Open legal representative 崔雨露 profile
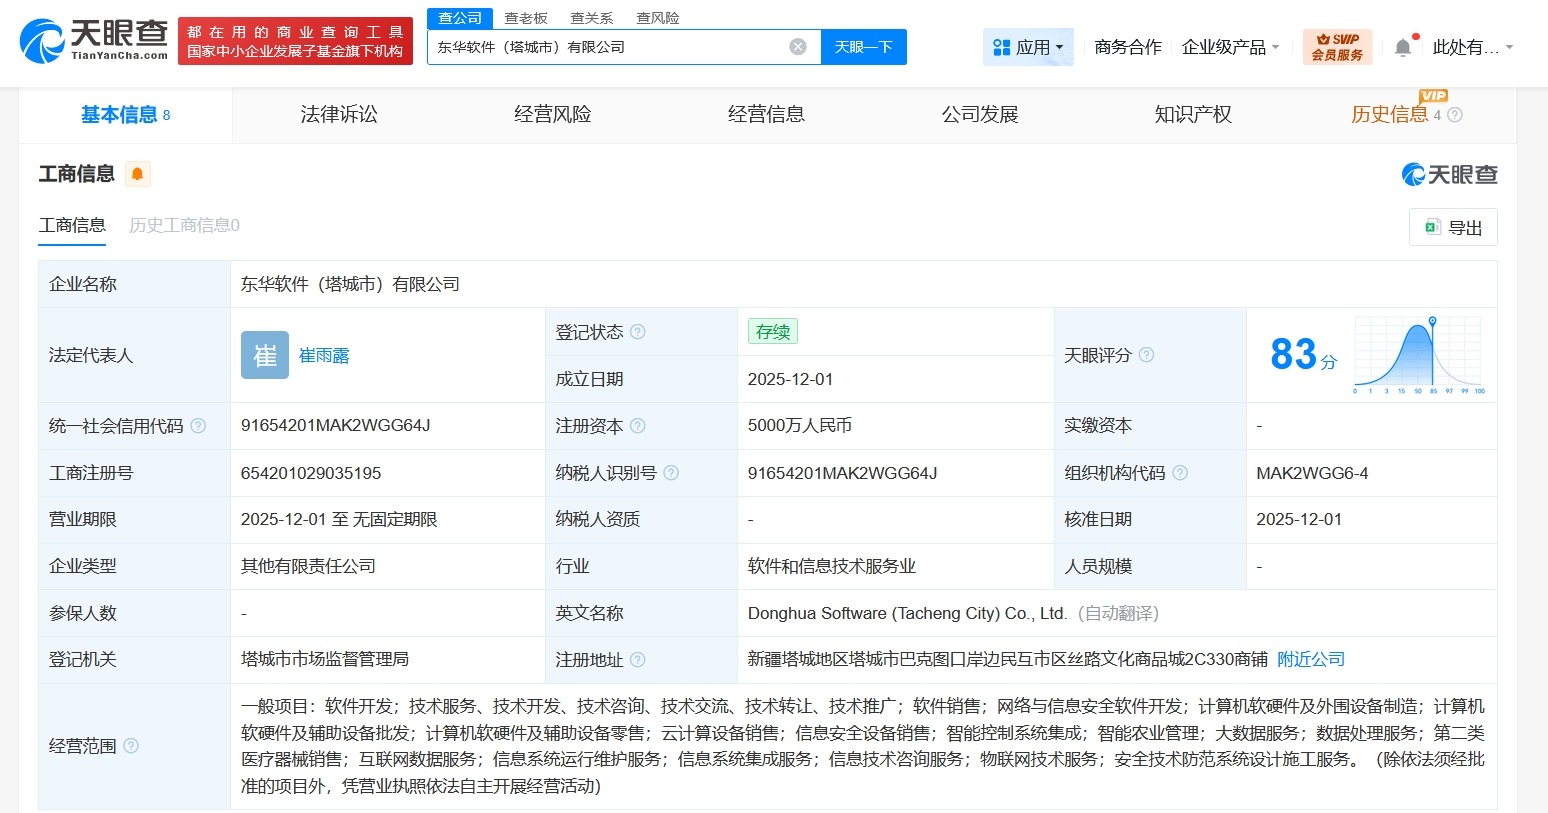The width and height of the screenshot is (1548, 813). pos(323,355)
